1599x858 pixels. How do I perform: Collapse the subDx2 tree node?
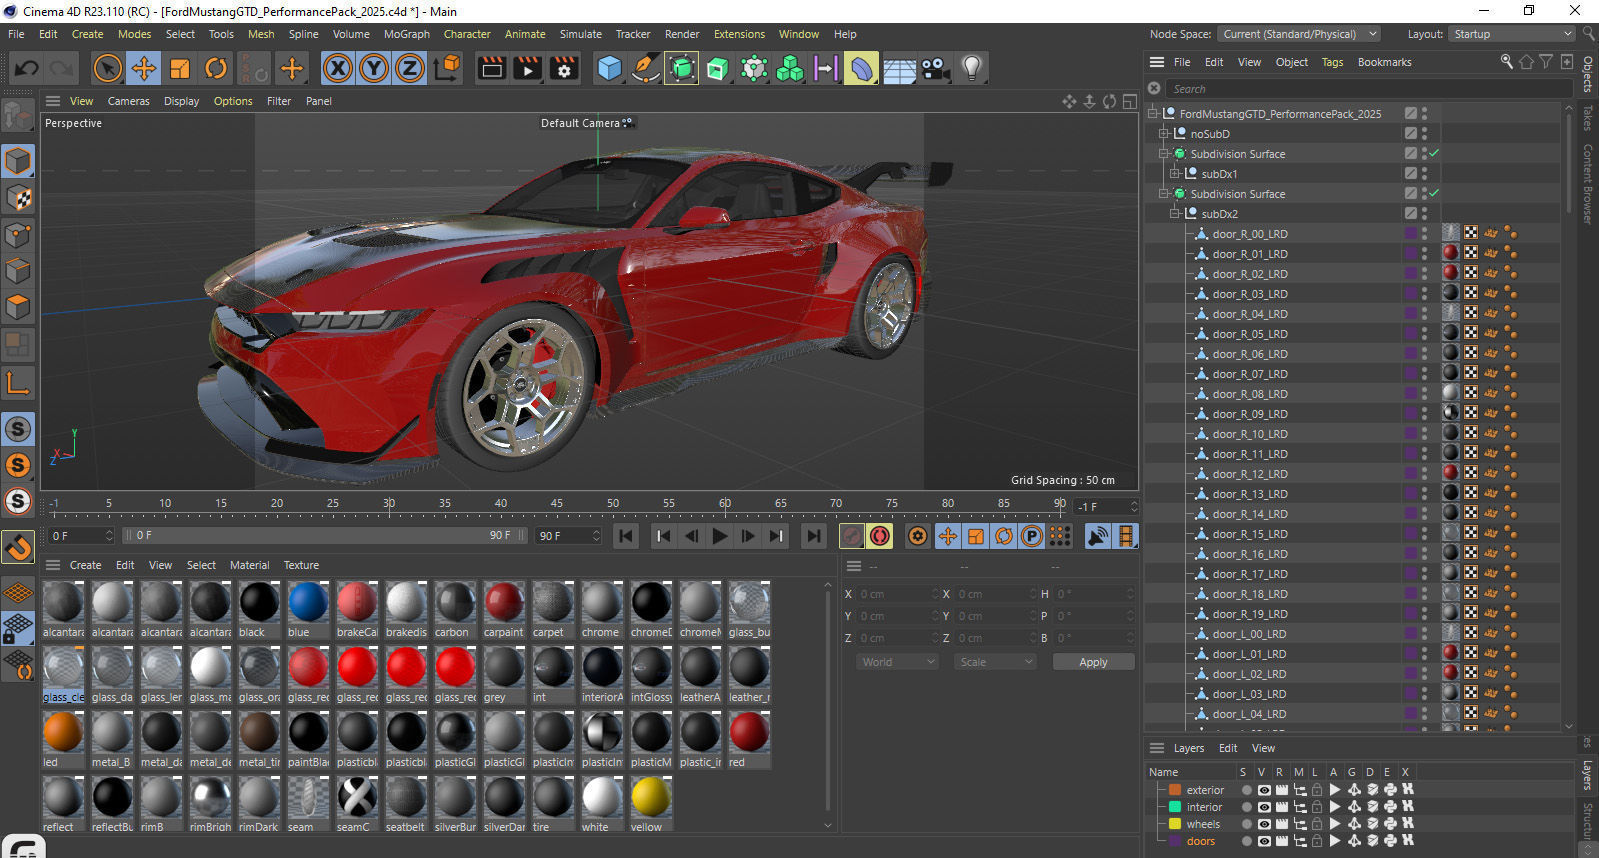point(1175,214)
